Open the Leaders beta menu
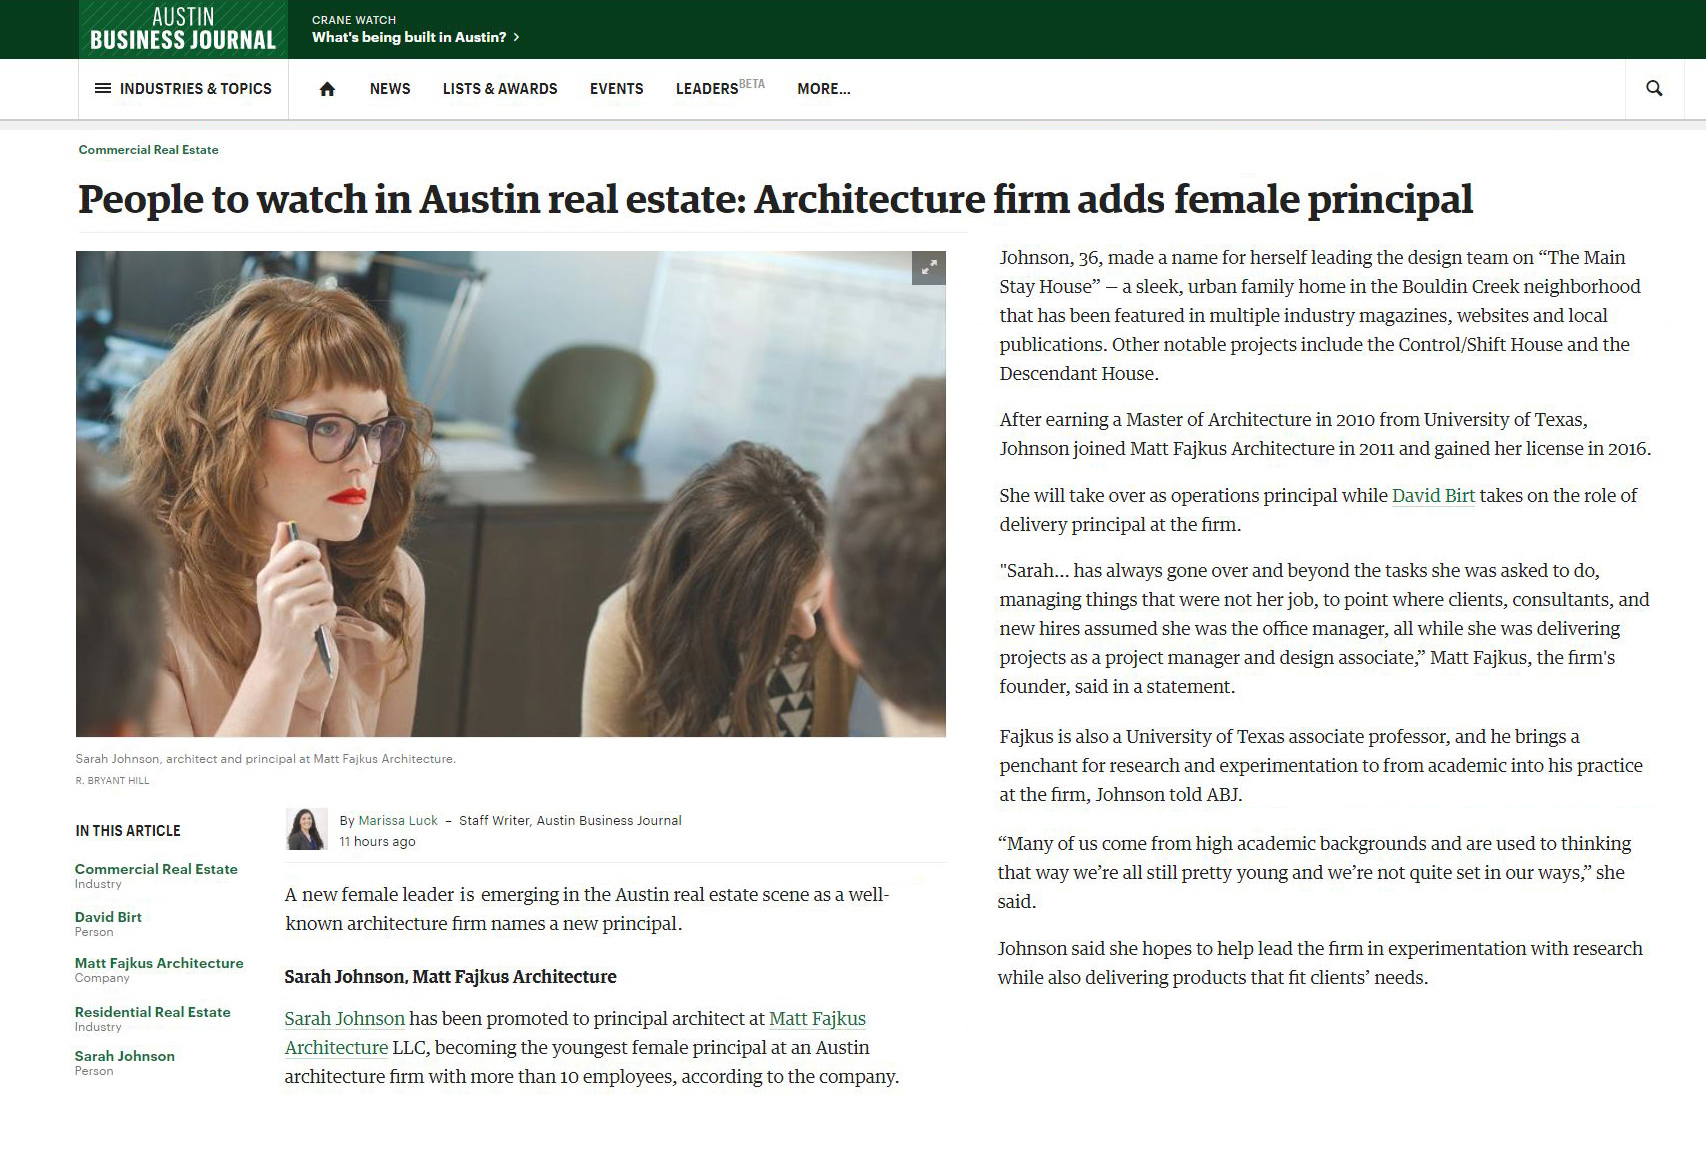Screen dimensions: 1706x1149 pyautogui.click(x=720, y=88)
